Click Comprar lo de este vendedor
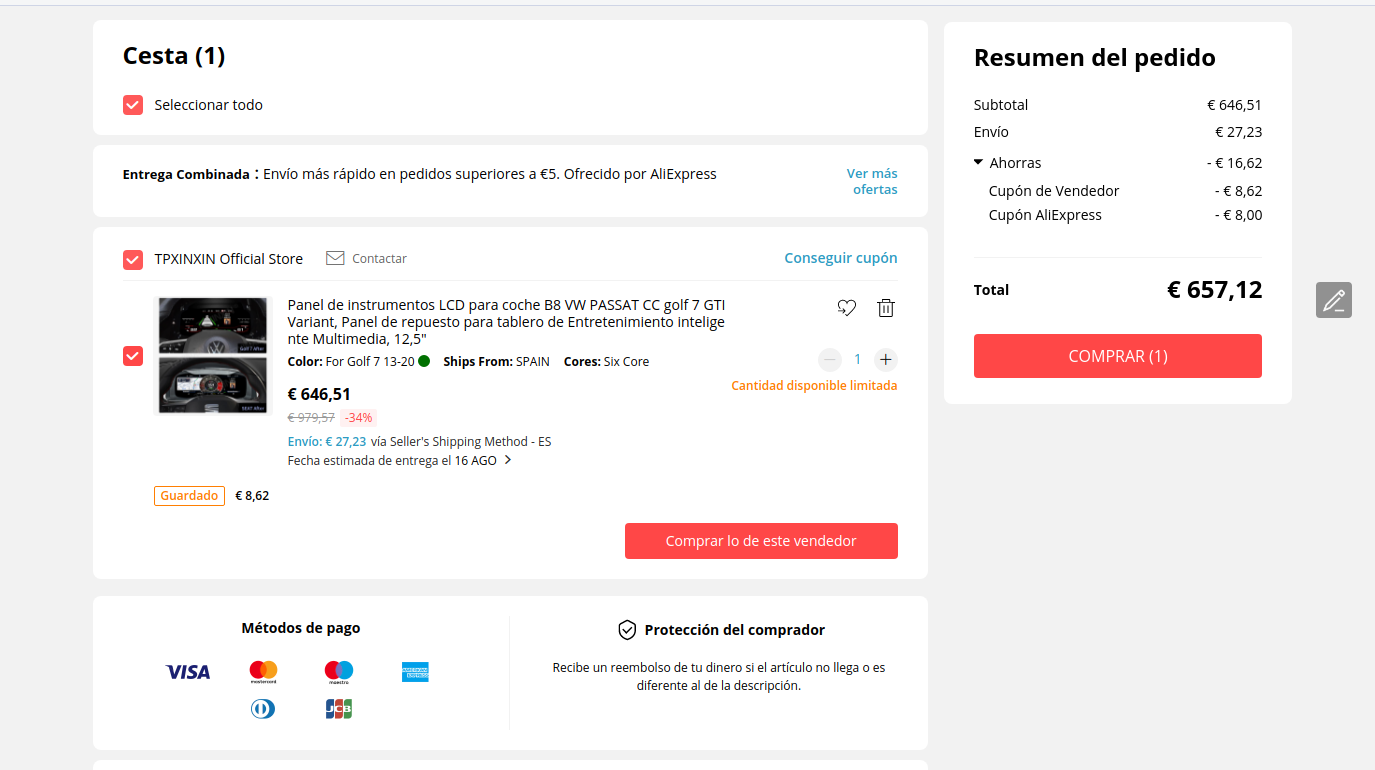The height and width of the screenshot is (770, 1375). (761, 541)
